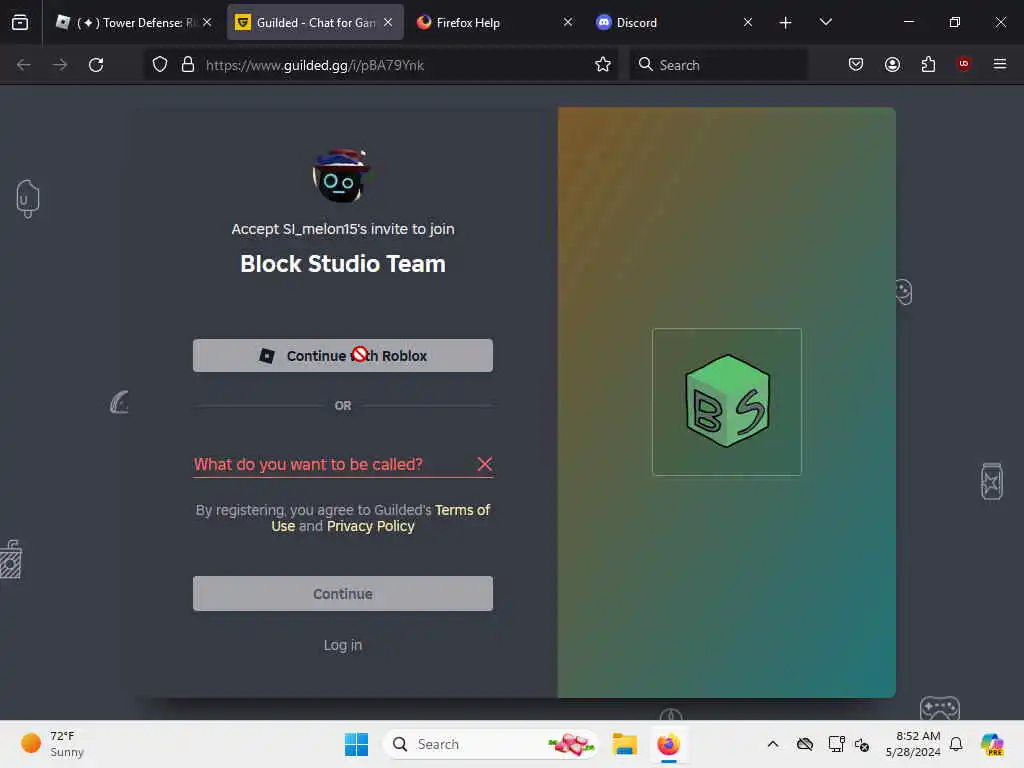Viewport: 1024px width, 768px height.
Task: Open a new tab with plus button
Action: point(786,23)
